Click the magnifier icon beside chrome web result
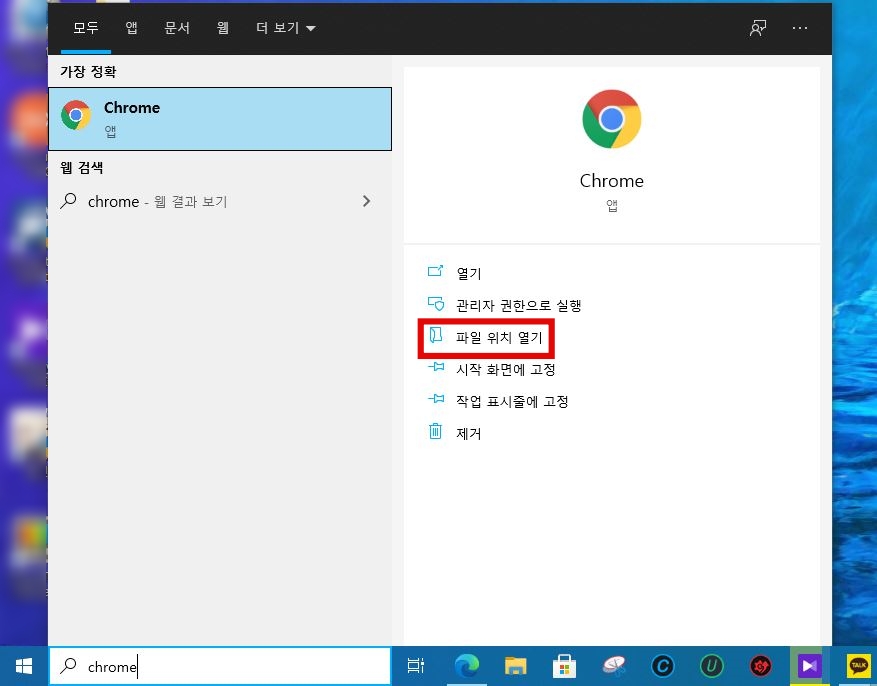This screenshot has height=686, width=877. point(69,200)
